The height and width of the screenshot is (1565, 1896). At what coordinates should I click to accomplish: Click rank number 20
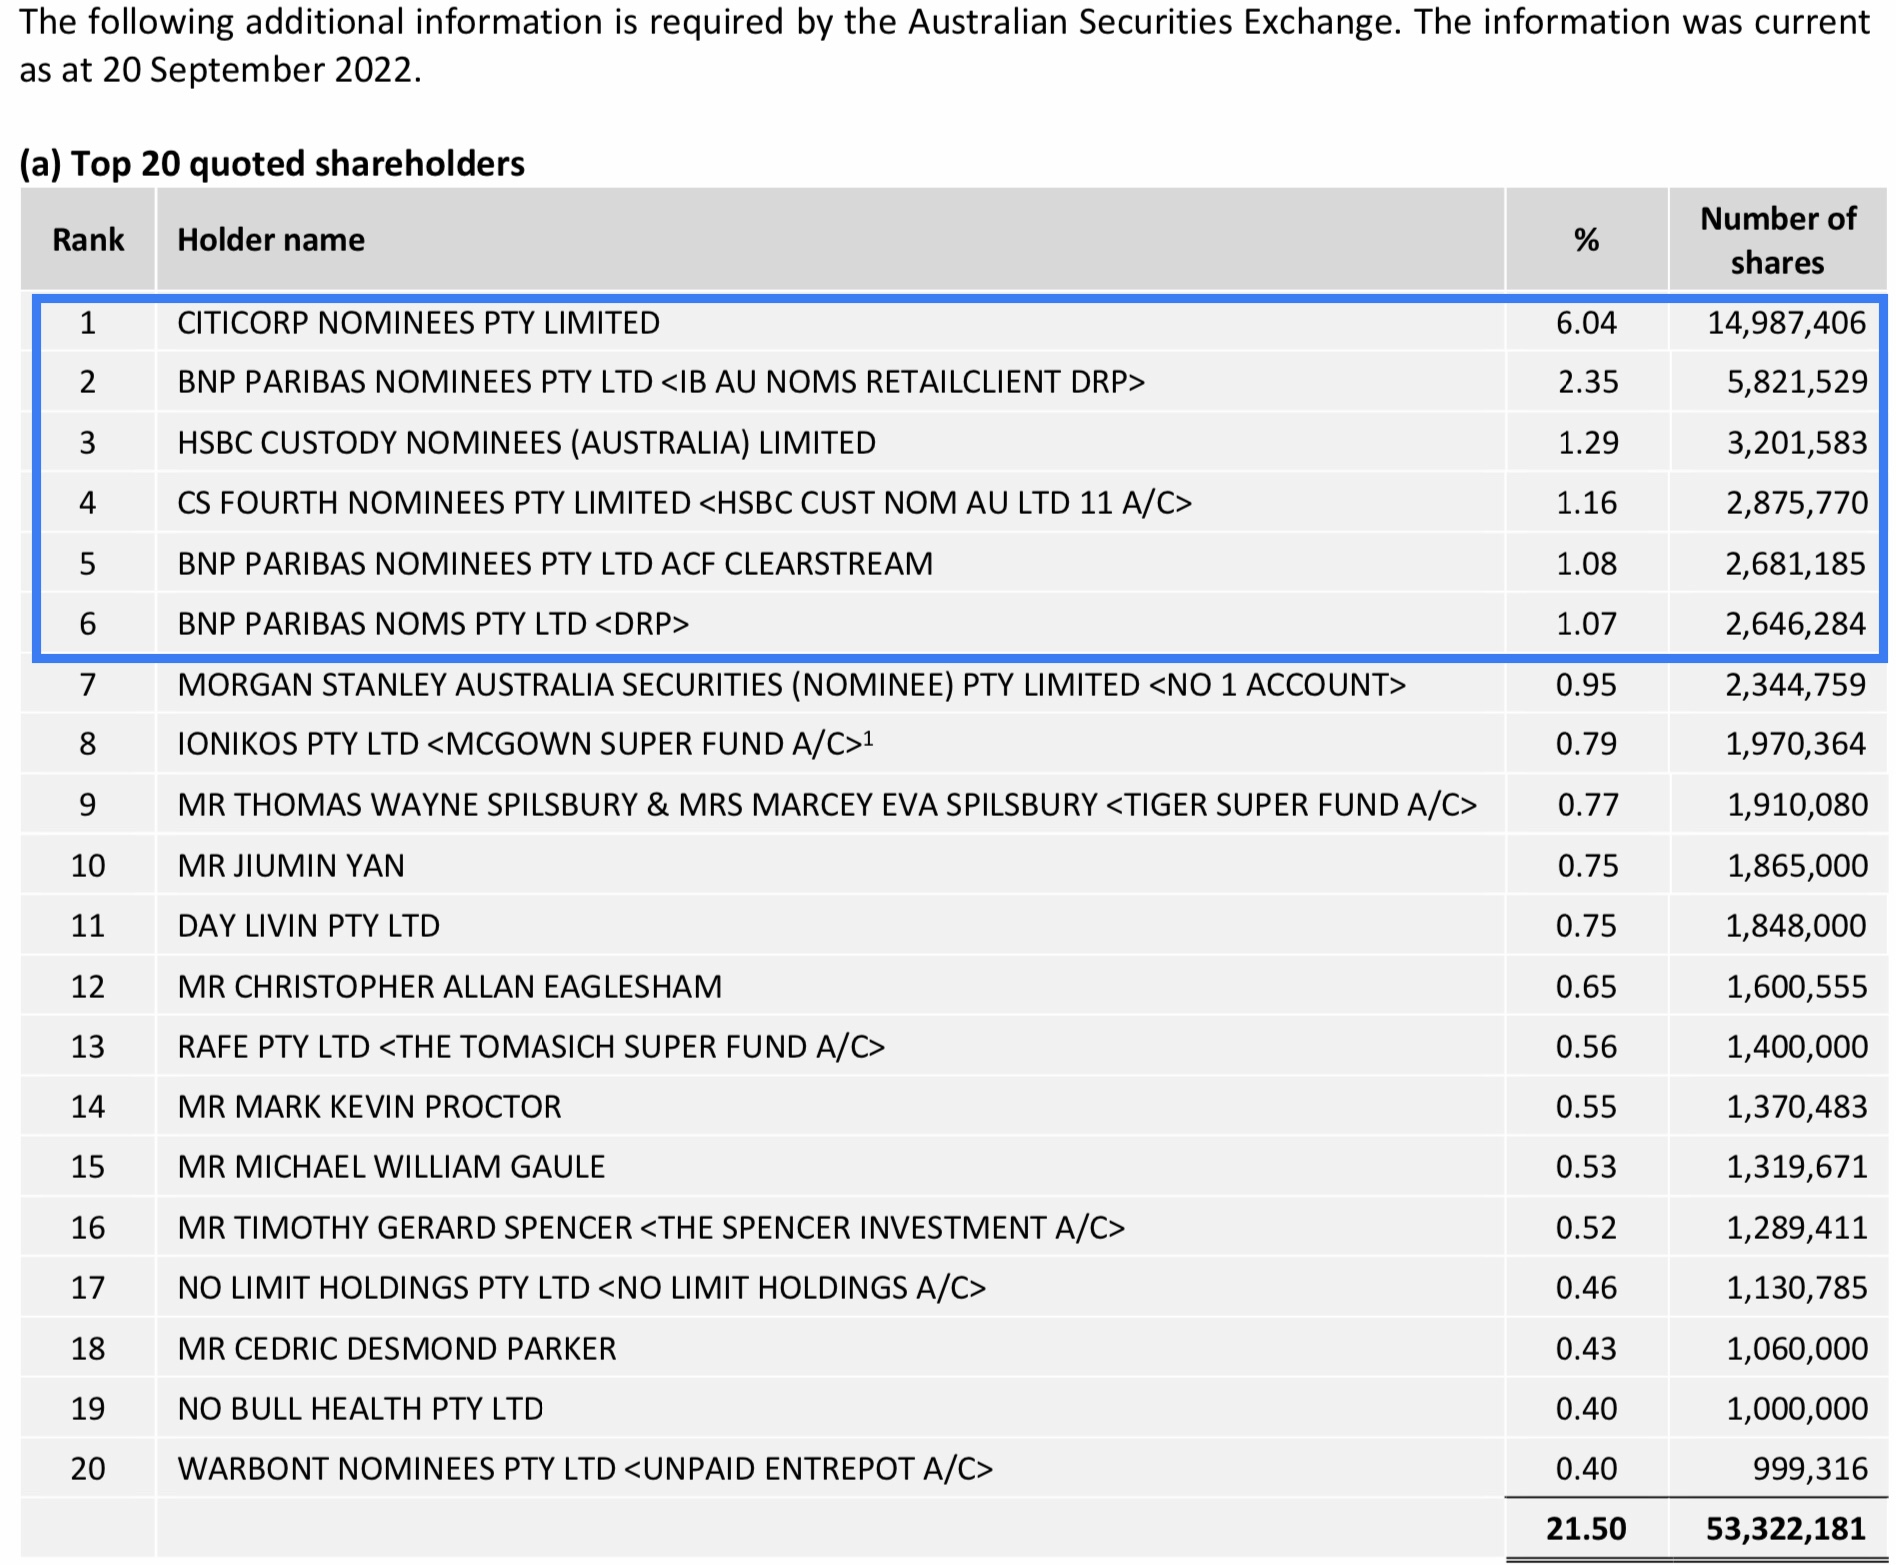tap(88, 1469)
